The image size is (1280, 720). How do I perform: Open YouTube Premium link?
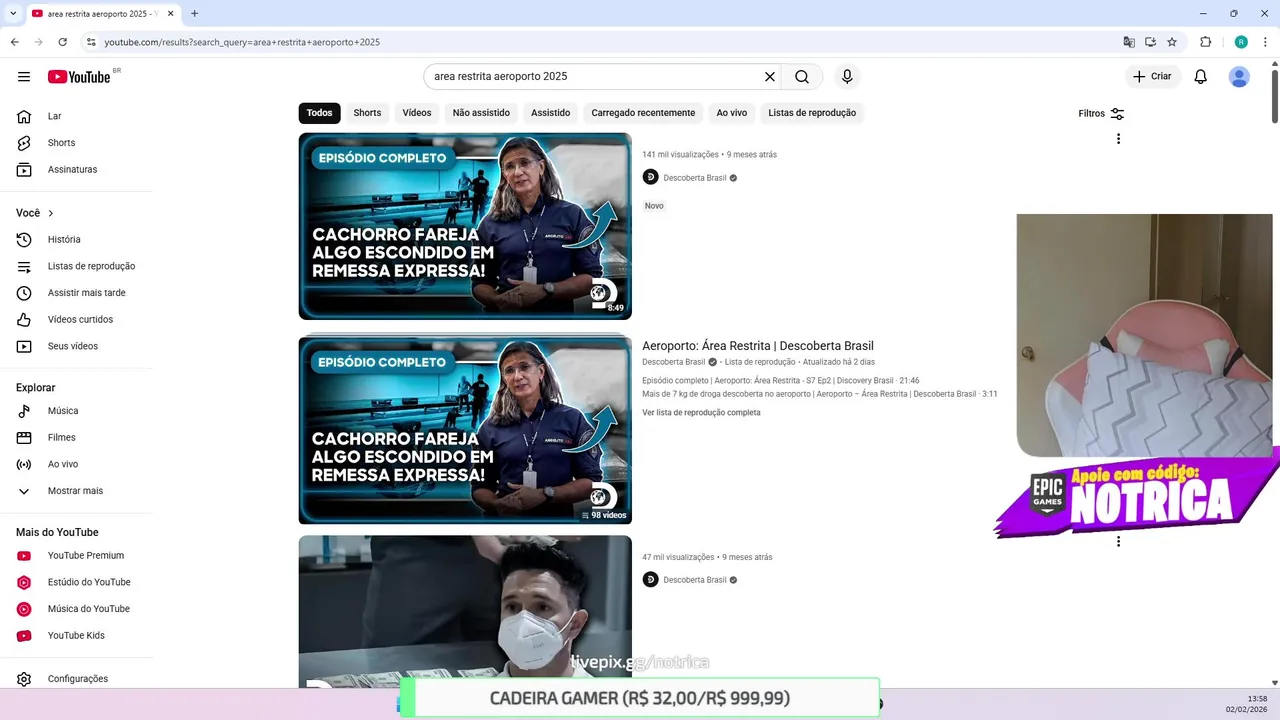point(76,556)
